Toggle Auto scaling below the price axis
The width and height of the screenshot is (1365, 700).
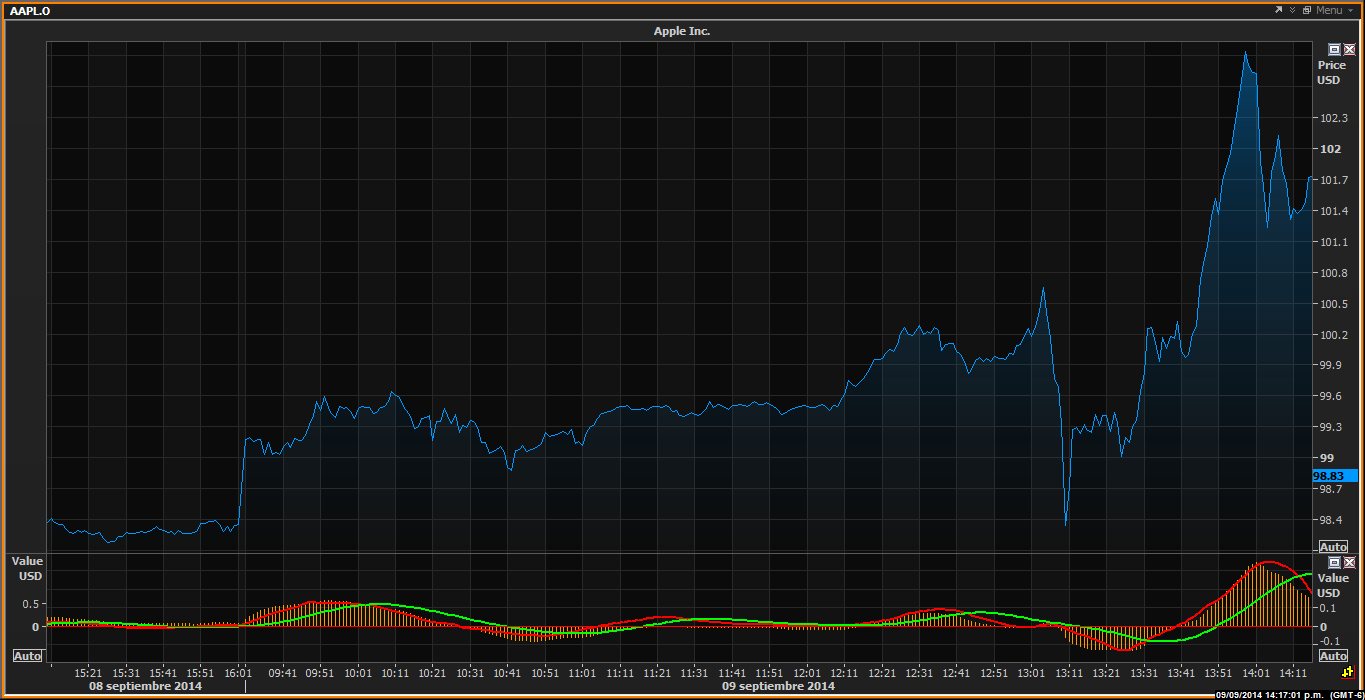[1333, 547]
